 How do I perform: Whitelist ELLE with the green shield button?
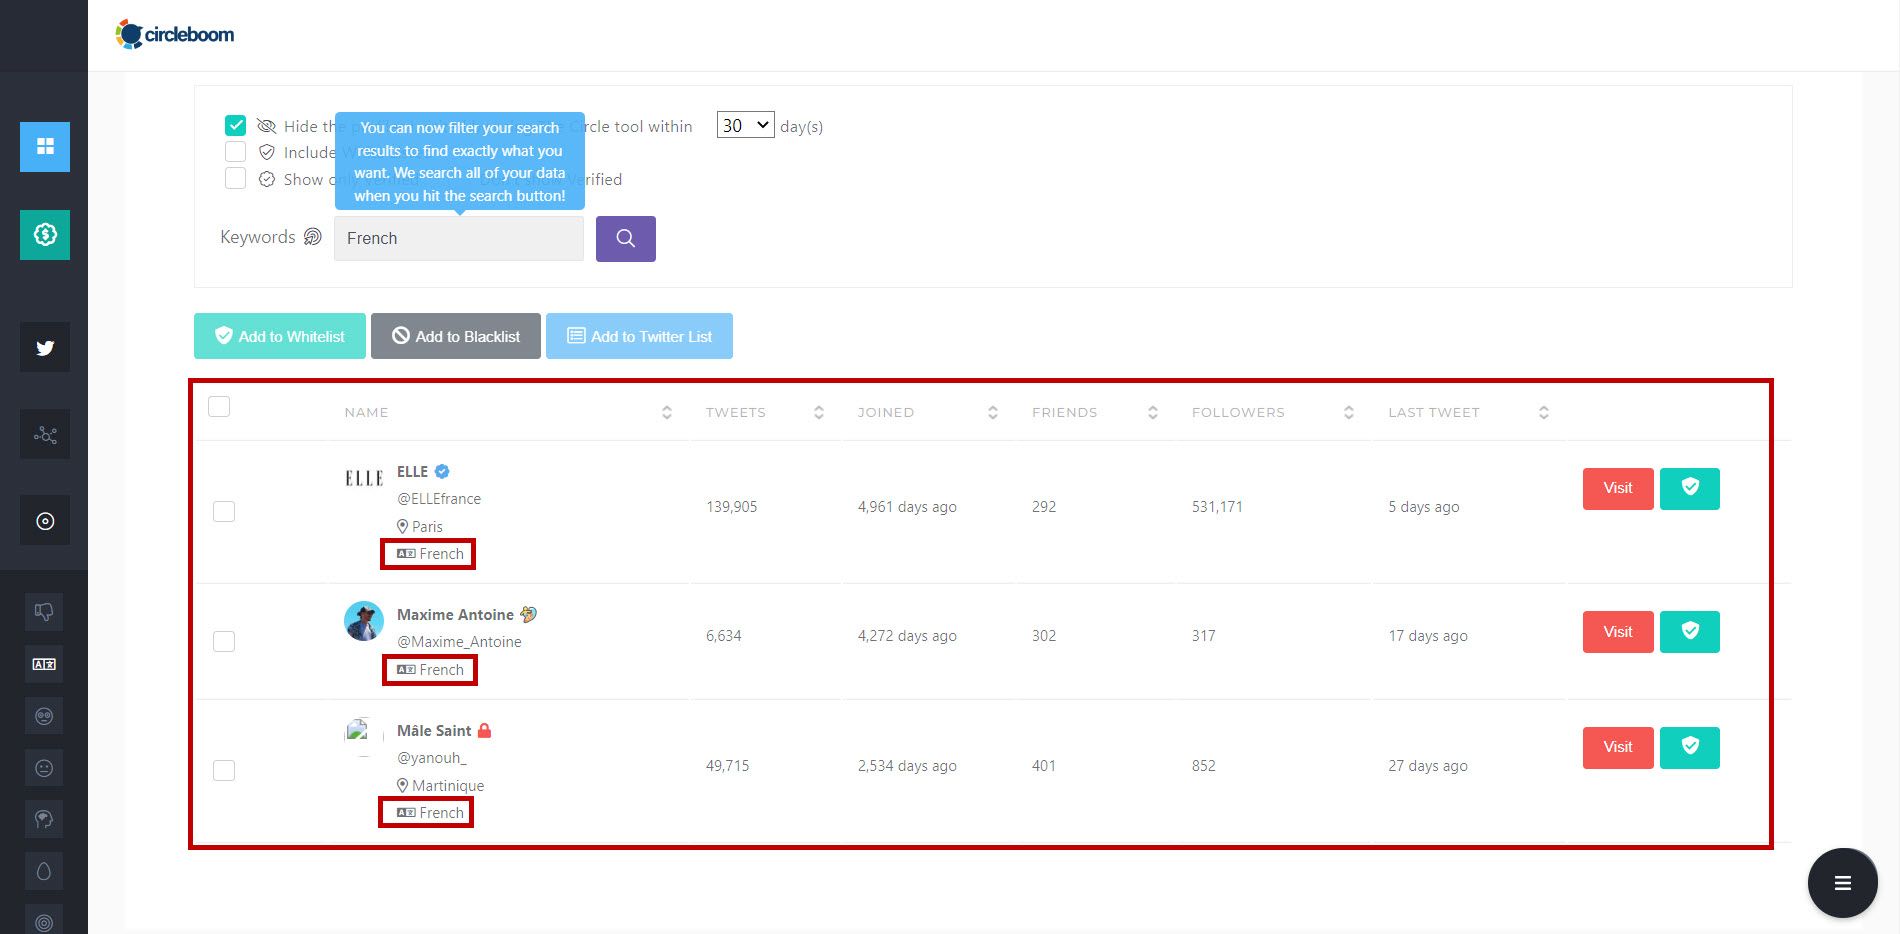1690,488
